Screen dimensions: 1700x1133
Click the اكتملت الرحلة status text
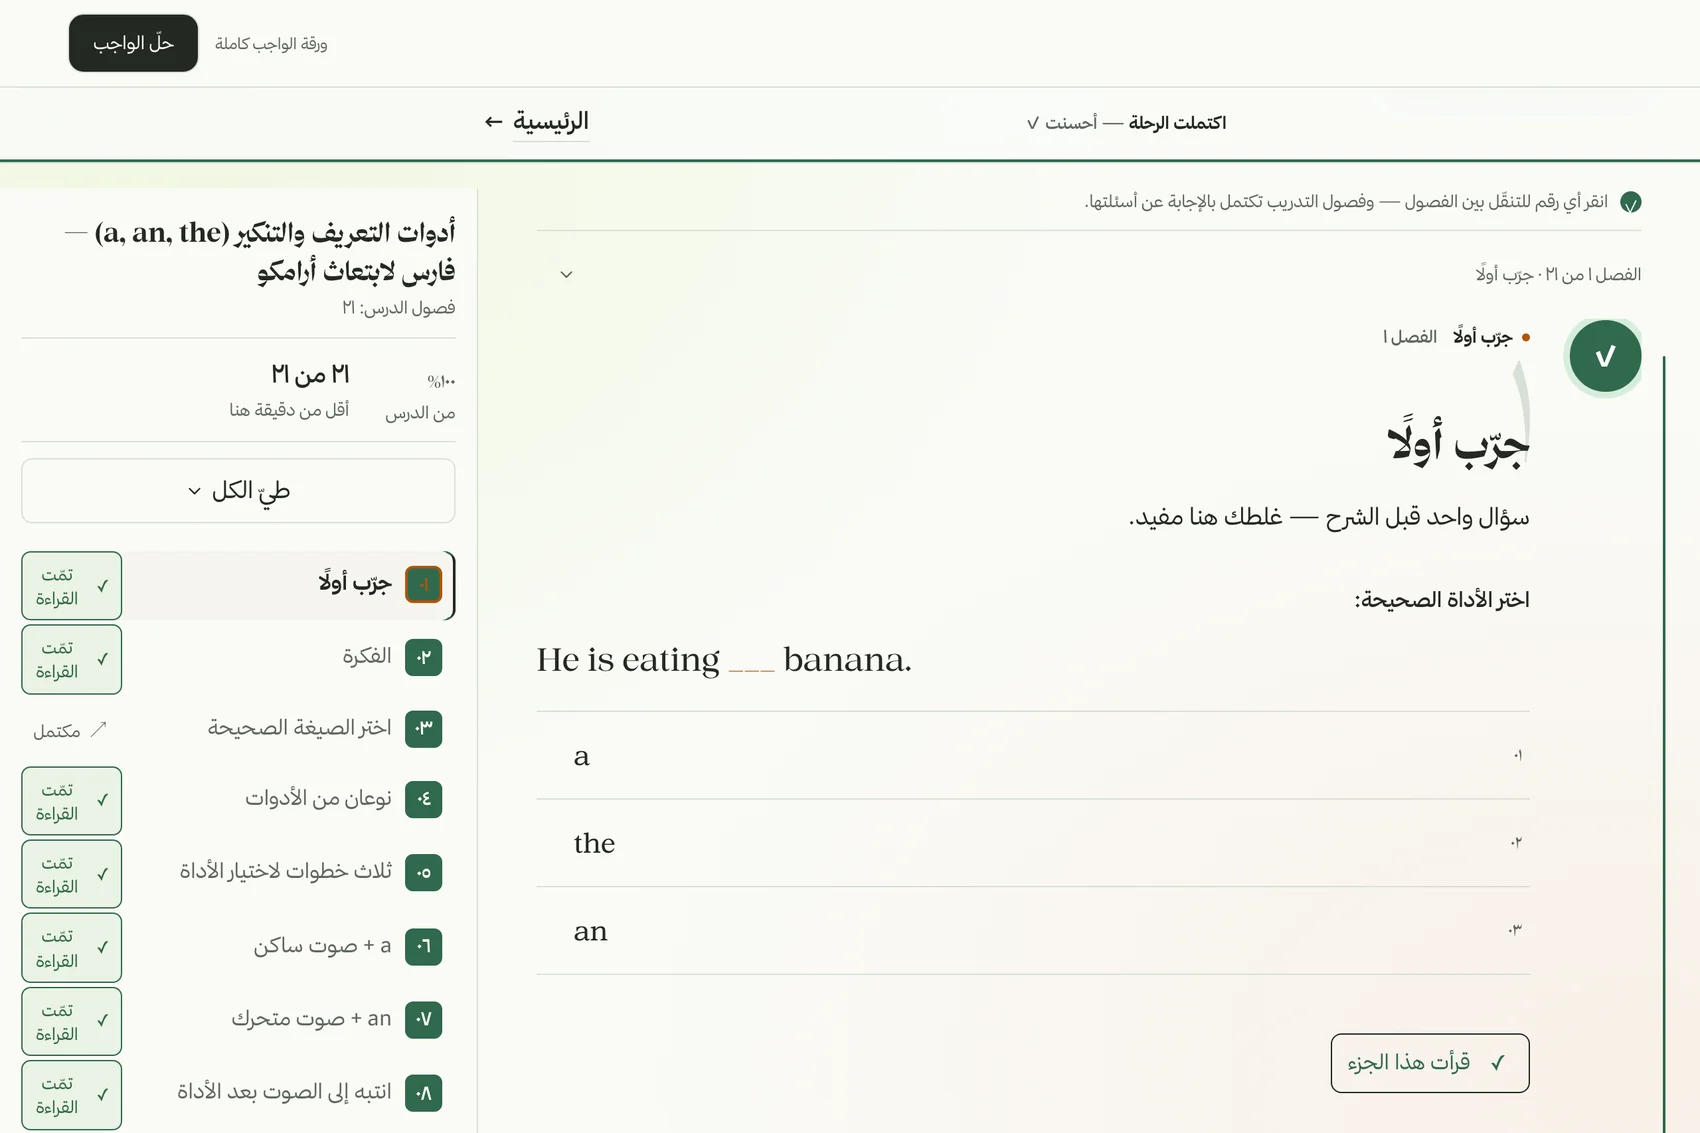[x=1177, y=122]
